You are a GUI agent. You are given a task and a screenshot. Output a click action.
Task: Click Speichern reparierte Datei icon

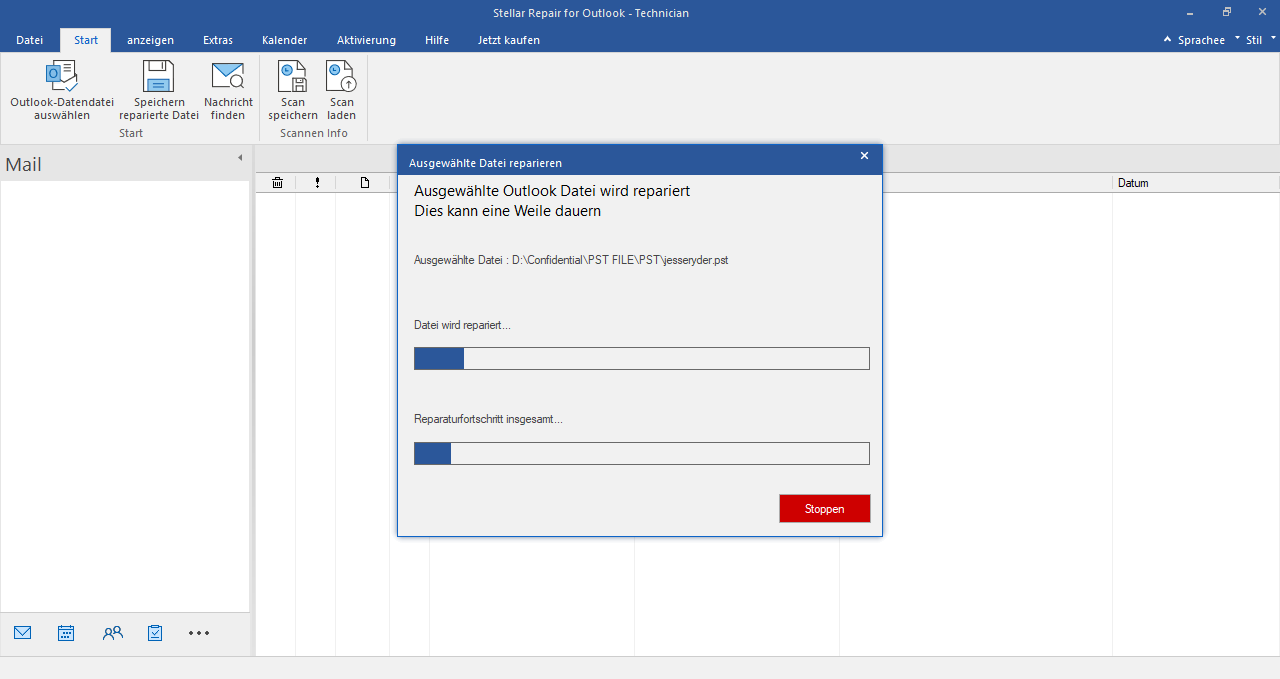click(158, 77)
